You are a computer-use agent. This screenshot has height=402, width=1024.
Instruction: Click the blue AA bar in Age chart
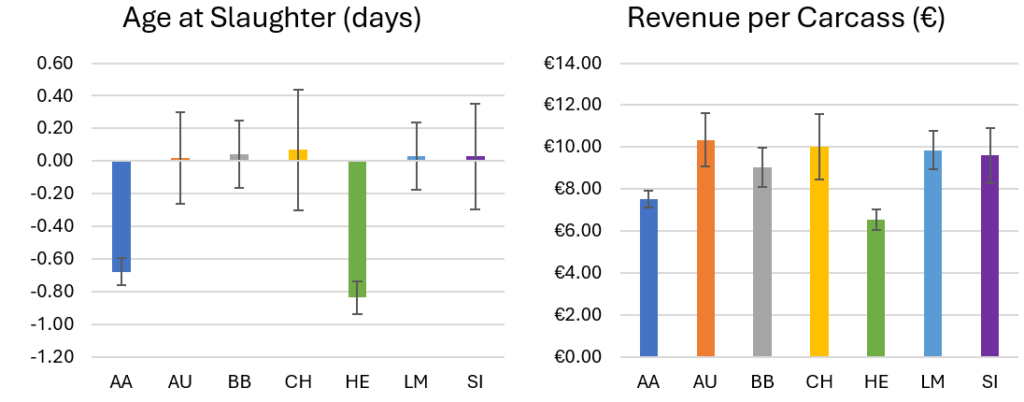point(121,217)
